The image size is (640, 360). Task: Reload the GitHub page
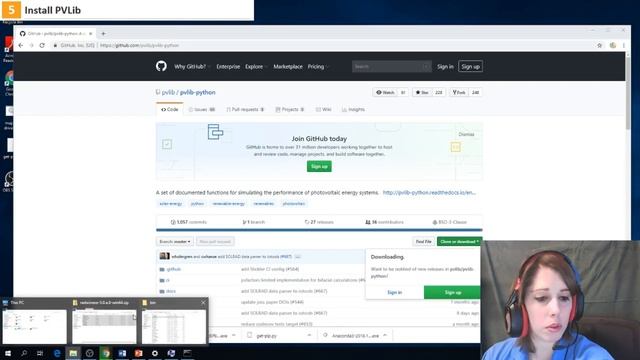coord(42,45)
